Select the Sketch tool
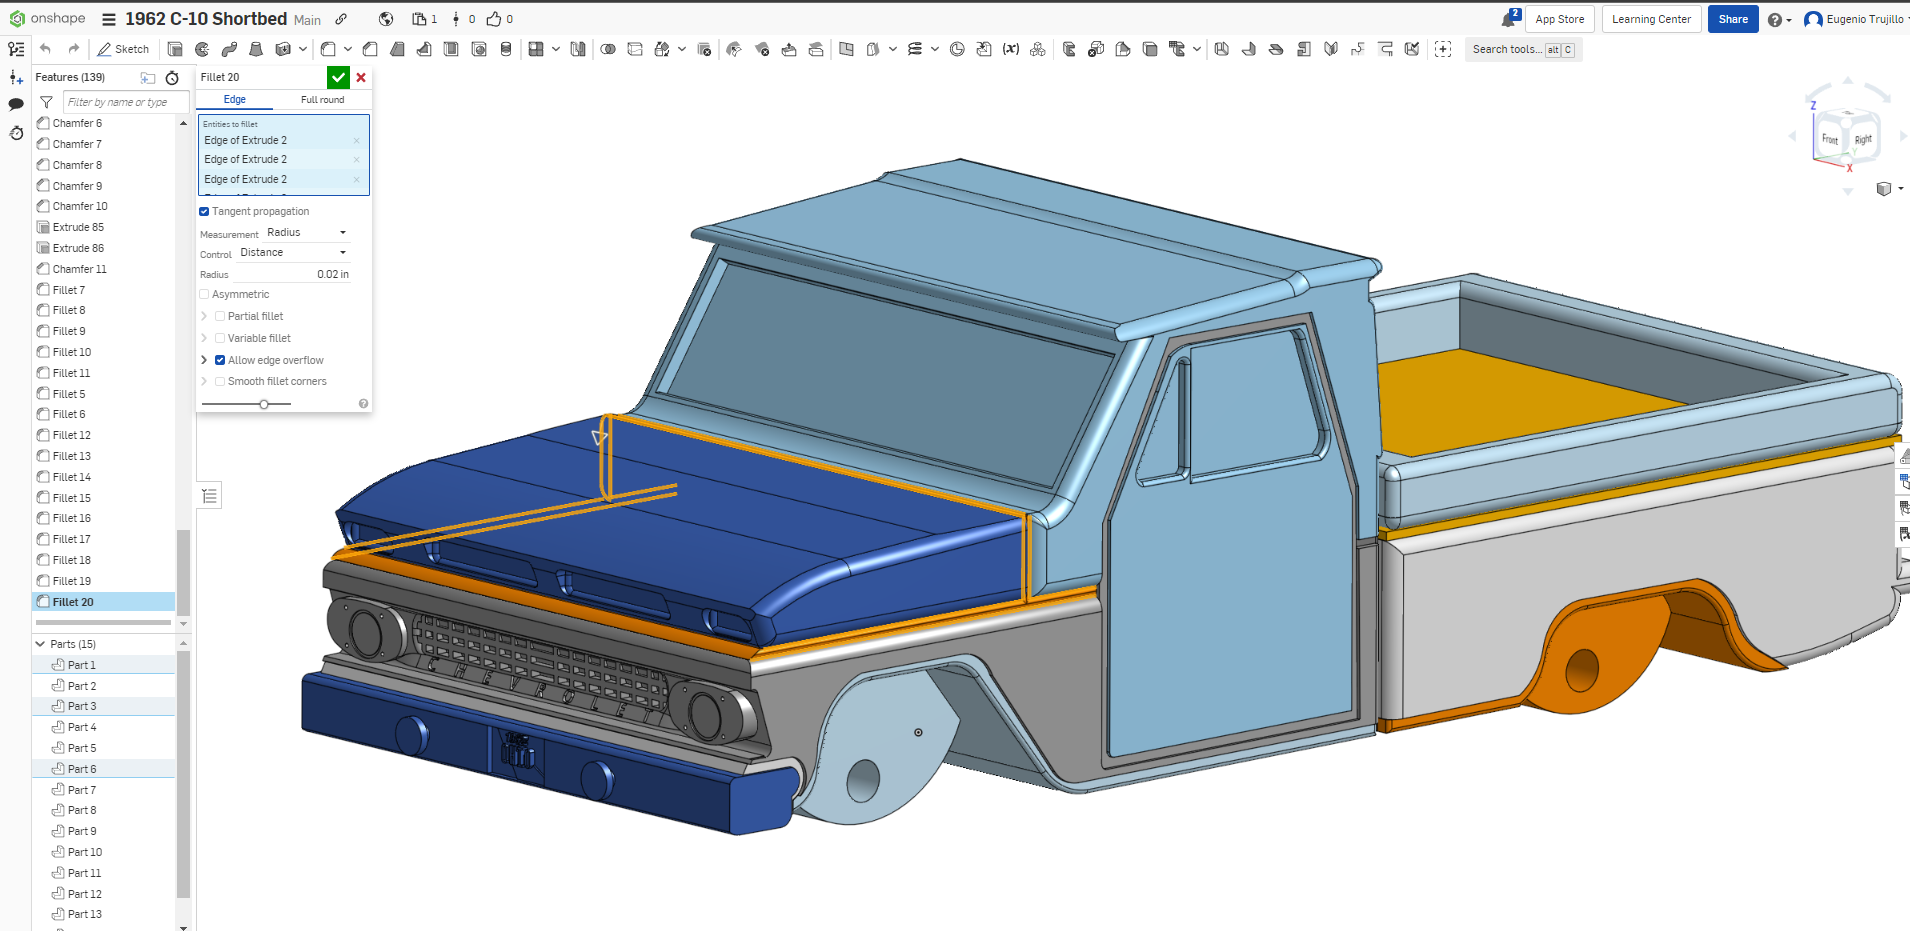This screenshot has width=1910, height=931. 123,48
